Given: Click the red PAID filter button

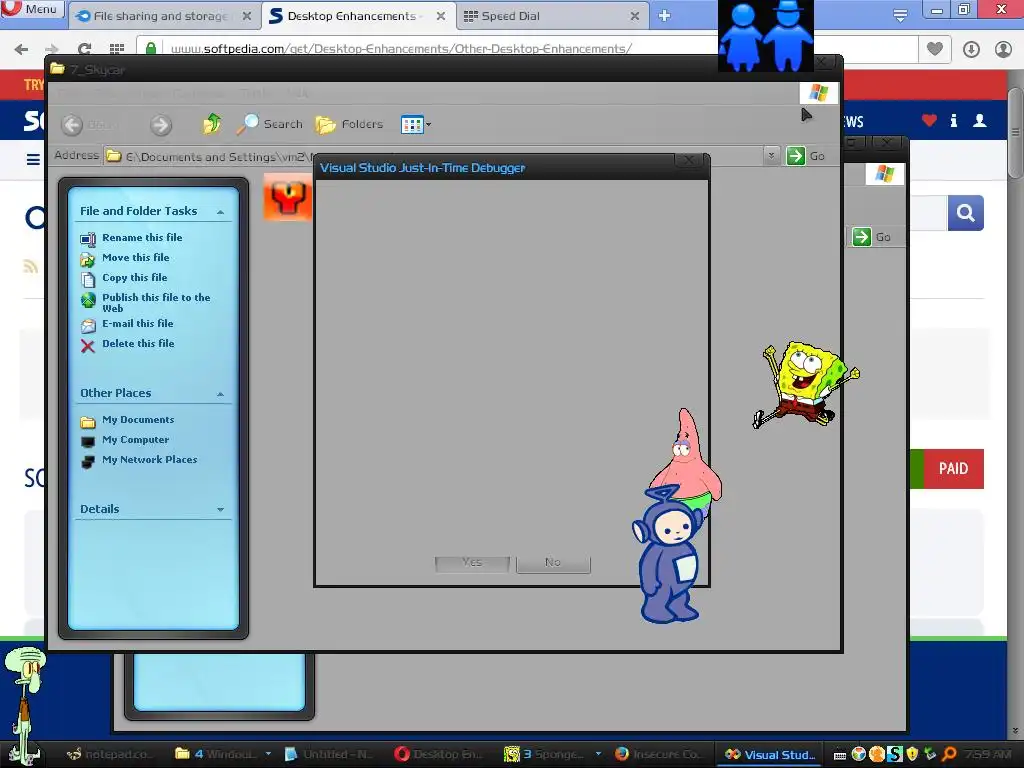Looking at the screenshot, I should [953, 469].
